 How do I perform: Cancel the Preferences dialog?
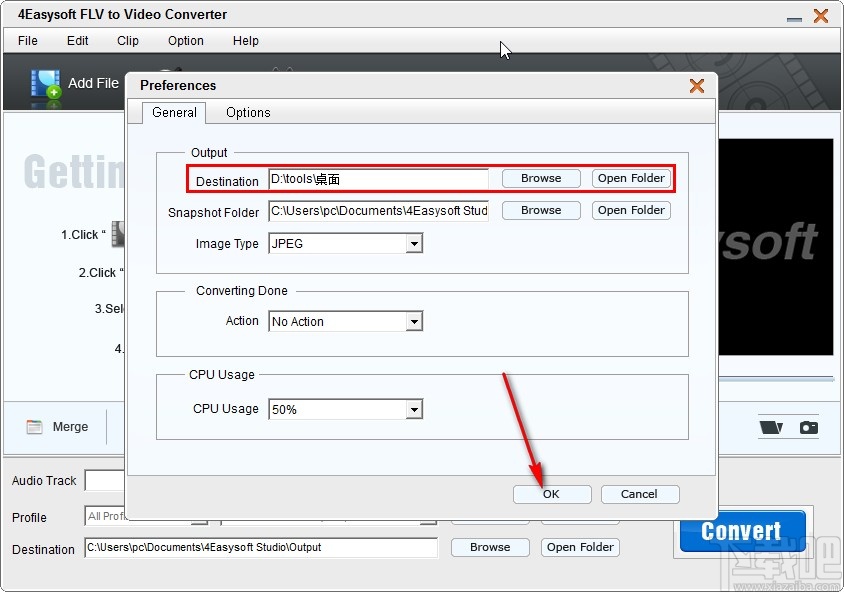coord(639,493)
